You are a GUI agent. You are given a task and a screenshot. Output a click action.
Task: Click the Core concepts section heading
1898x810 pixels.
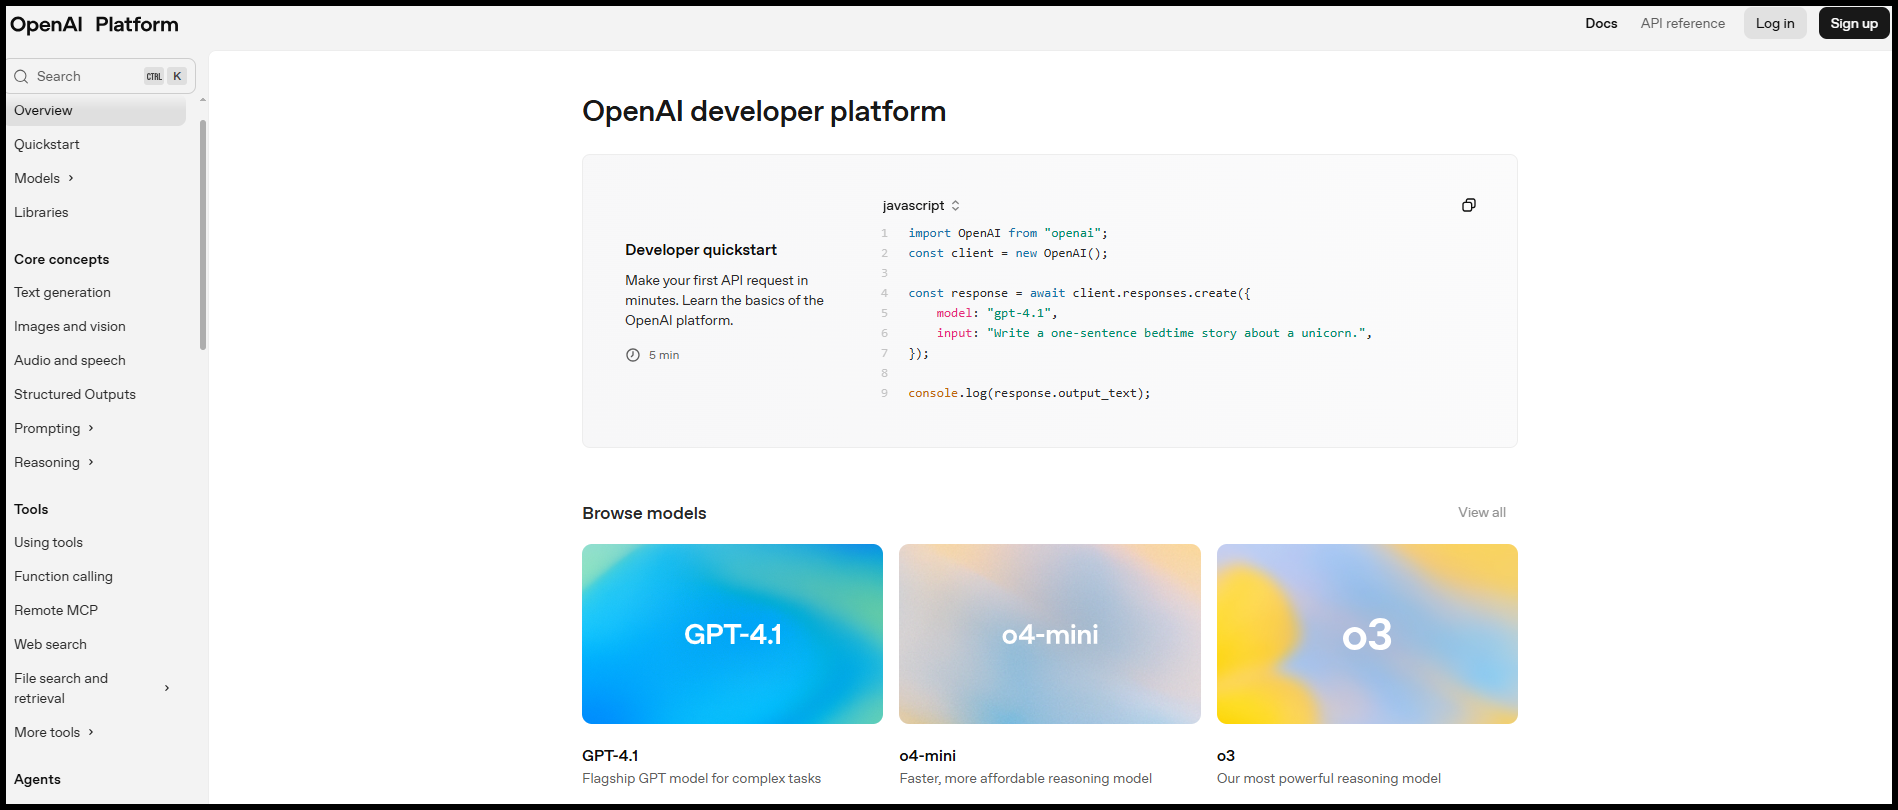[x=61, y=259]
